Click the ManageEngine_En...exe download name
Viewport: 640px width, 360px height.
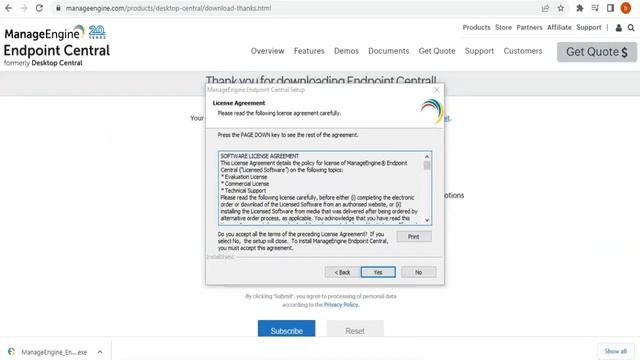(54, 352)
